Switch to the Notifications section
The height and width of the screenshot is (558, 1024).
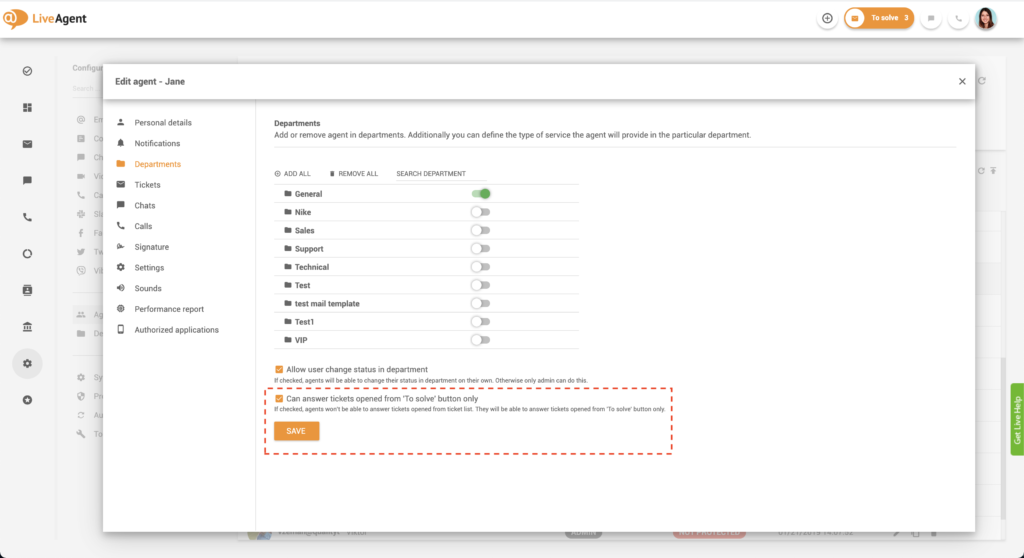(x=157, y=144)
